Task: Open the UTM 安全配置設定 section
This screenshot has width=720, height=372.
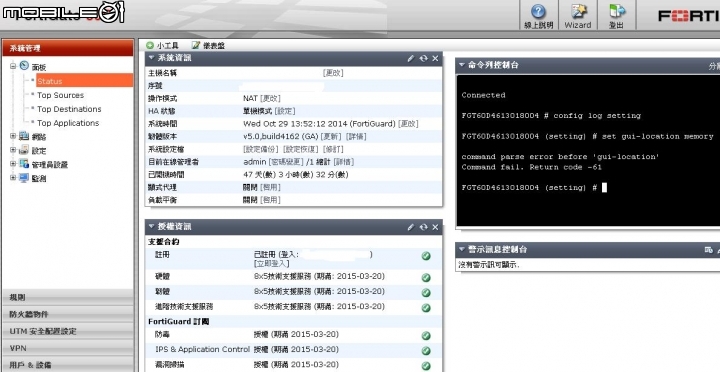Action: 68,331
